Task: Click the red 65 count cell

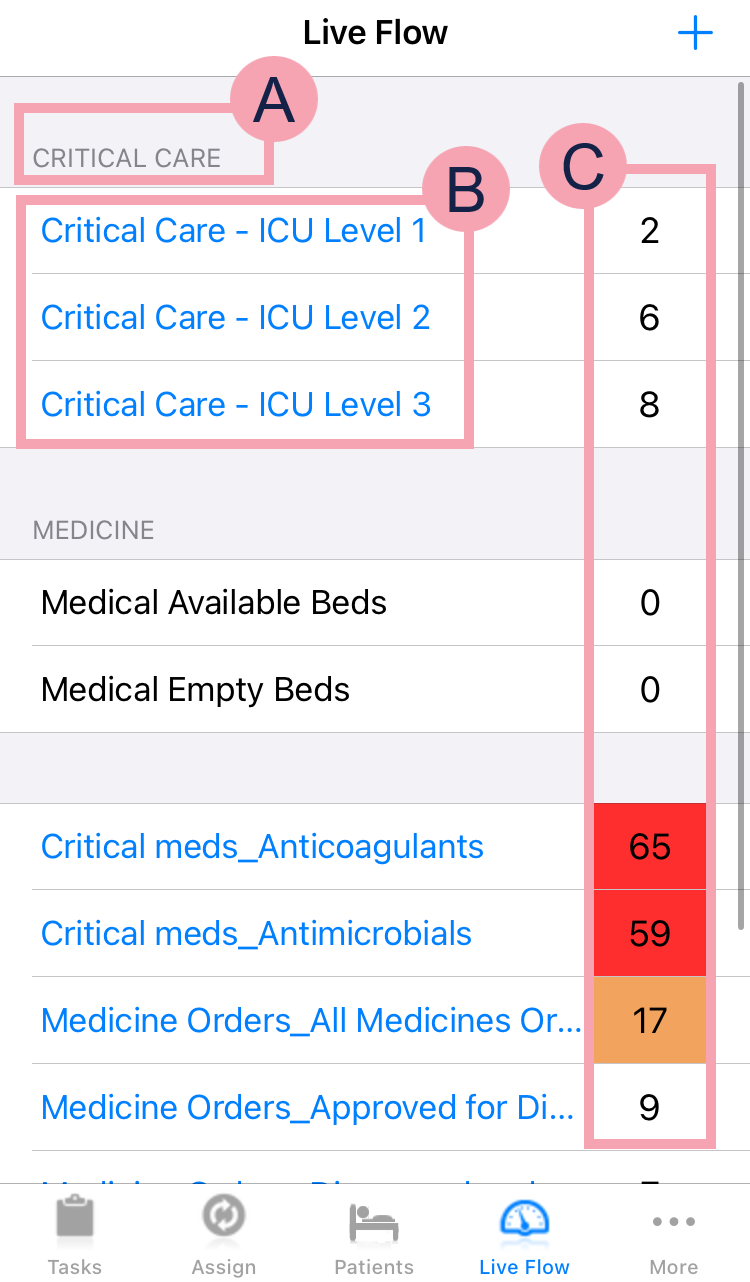Action: [650, 847]
